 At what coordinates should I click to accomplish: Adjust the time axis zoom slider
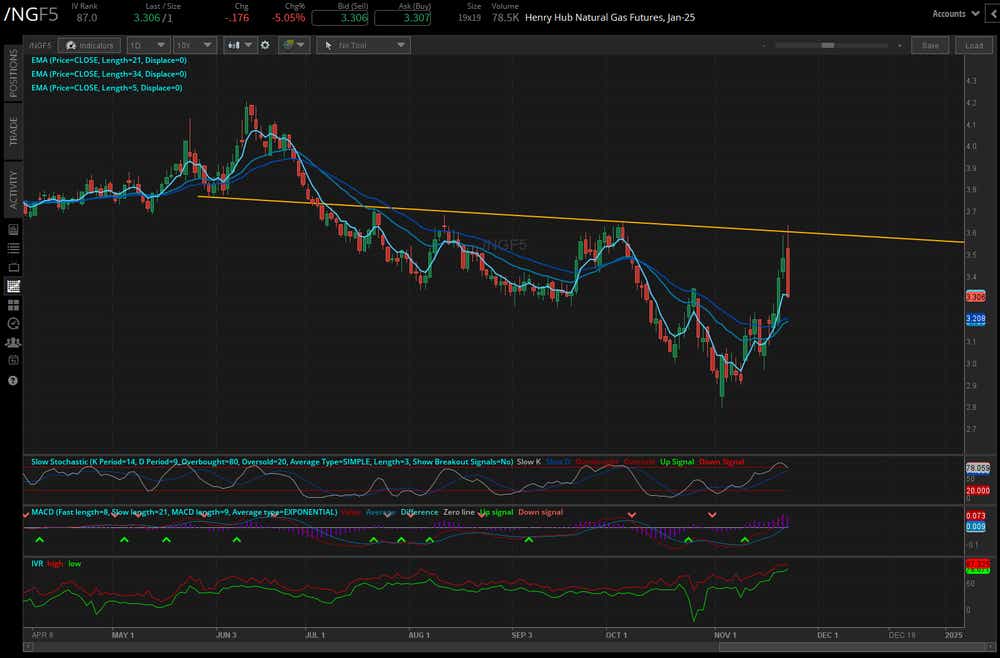coord(827,44)
